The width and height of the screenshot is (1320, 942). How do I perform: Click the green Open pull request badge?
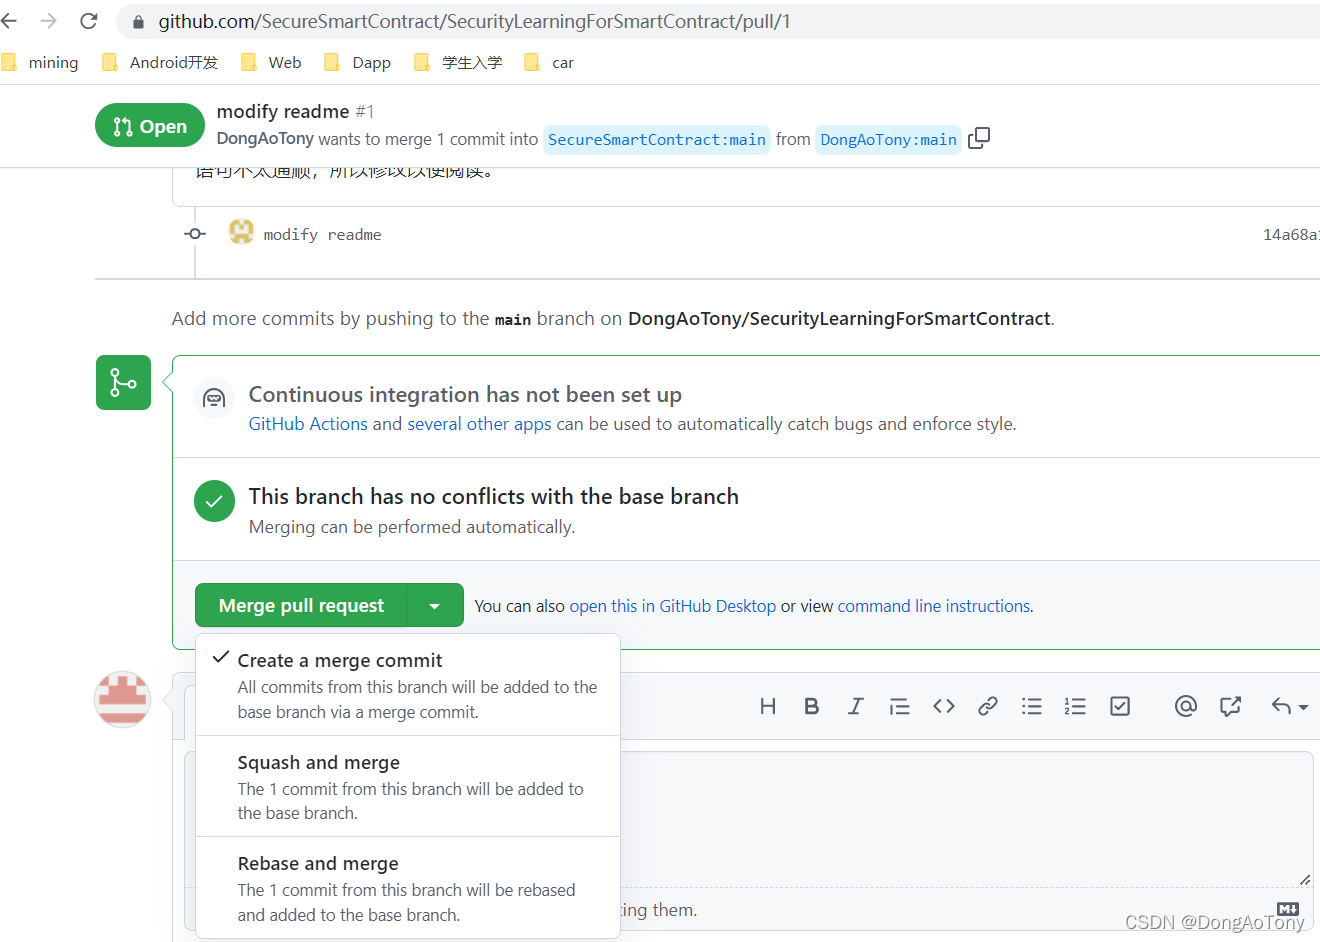[x=150, y=126]
